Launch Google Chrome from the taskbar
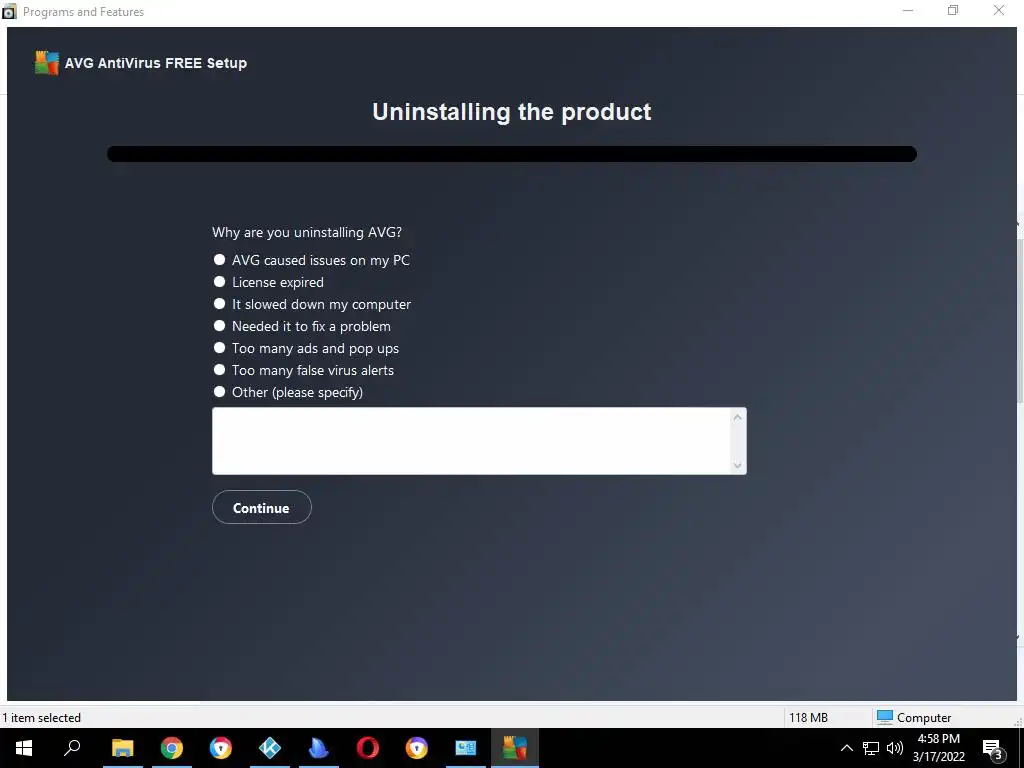 pos(172,748)
